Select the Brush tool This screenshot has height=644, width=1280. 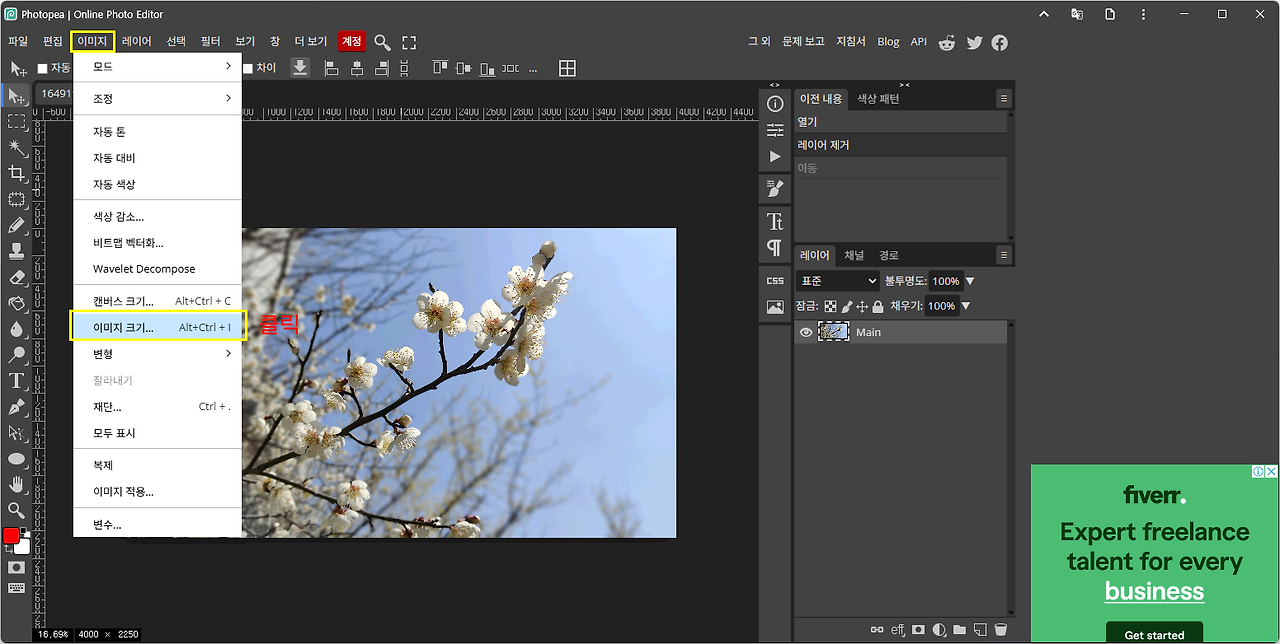[x=17, y=226]
